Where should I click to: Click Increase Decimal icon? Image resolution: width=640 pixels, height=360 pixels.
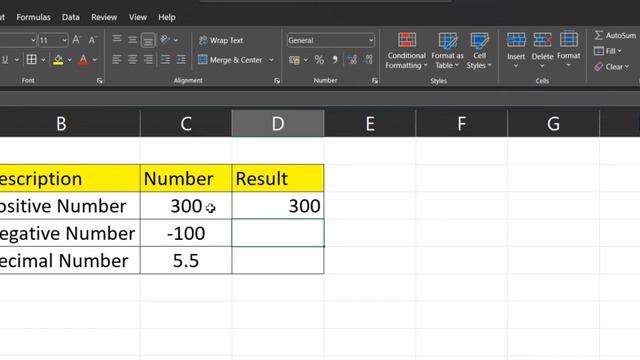pos(352,60)
